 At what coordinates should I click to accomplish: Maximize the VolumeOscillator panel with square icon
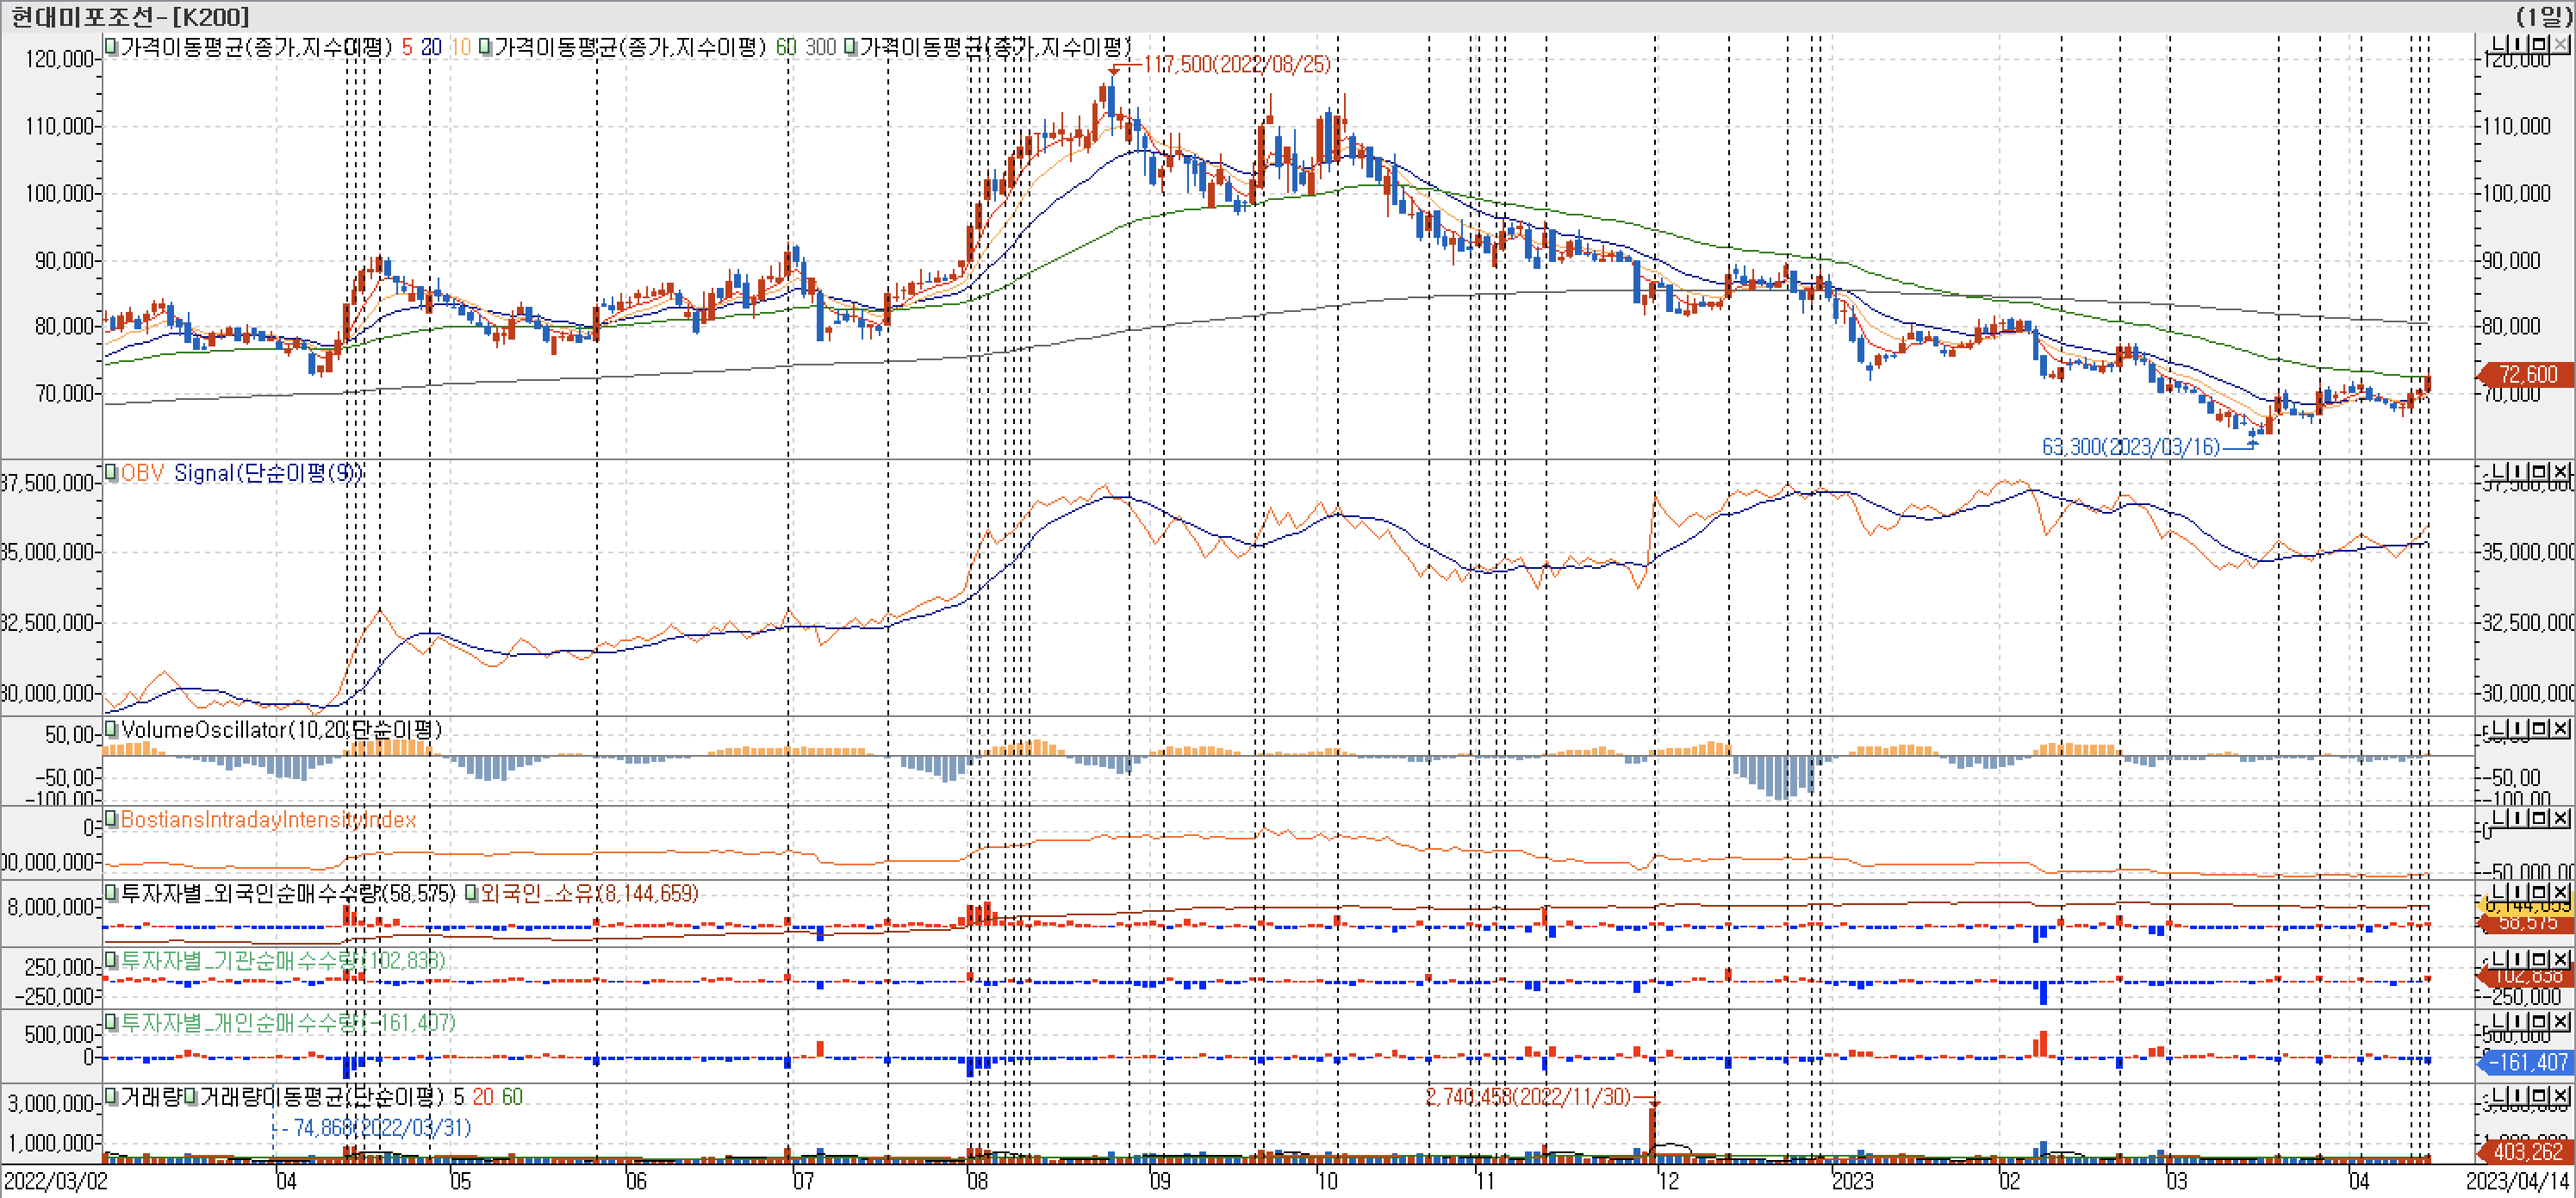click(x=2537, y=729)
